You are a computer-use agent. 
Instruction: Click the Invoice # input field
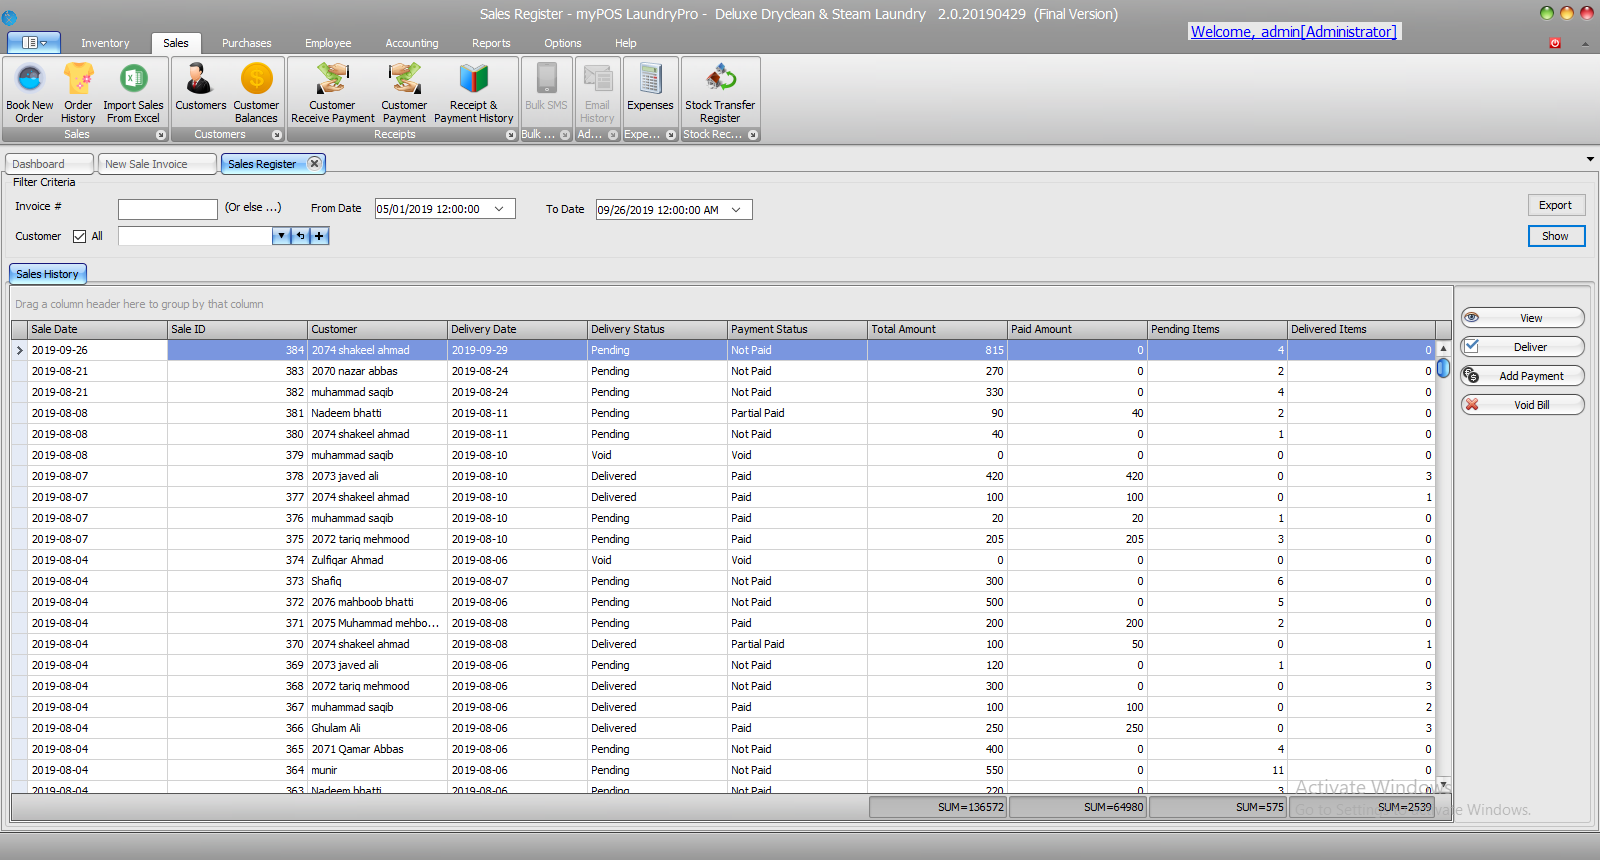pos(167,209)
